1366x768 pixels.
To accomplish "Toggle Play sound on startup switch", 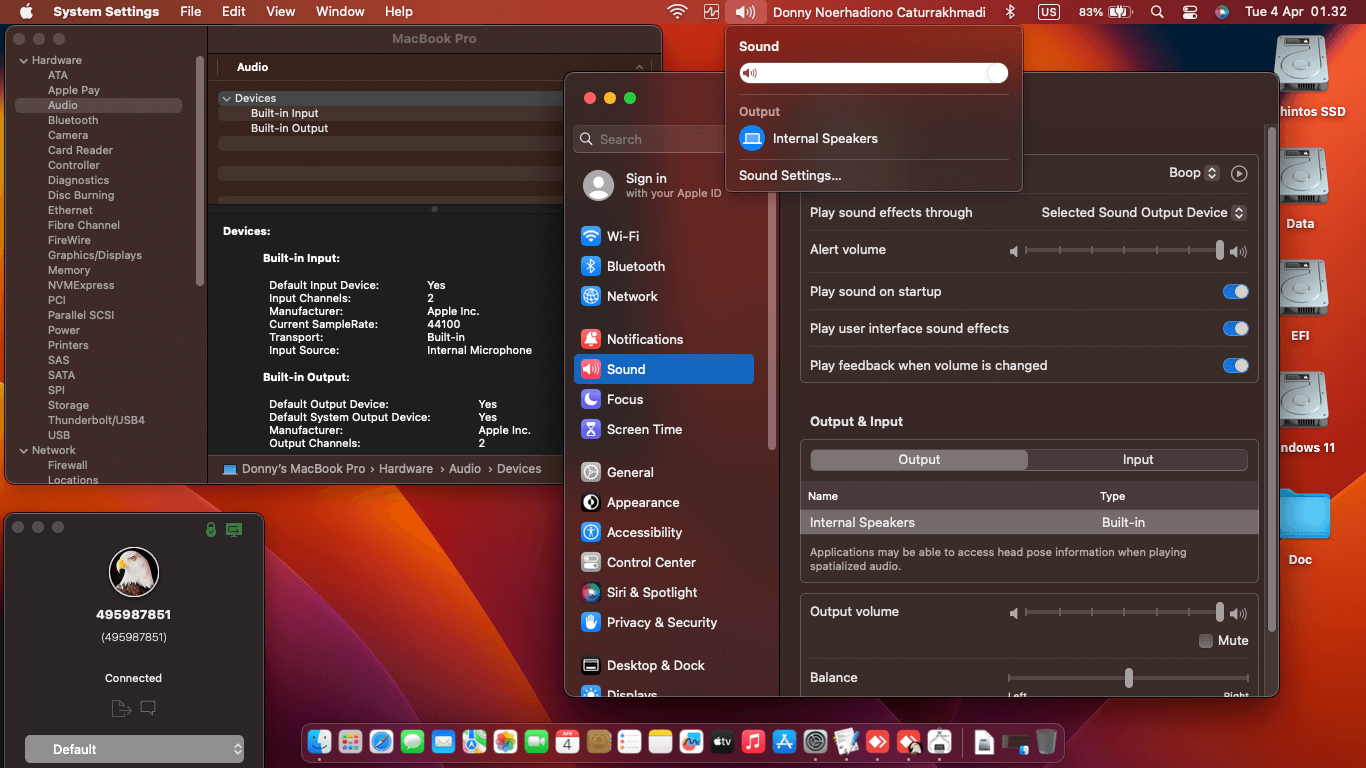I will (1236, 292).
